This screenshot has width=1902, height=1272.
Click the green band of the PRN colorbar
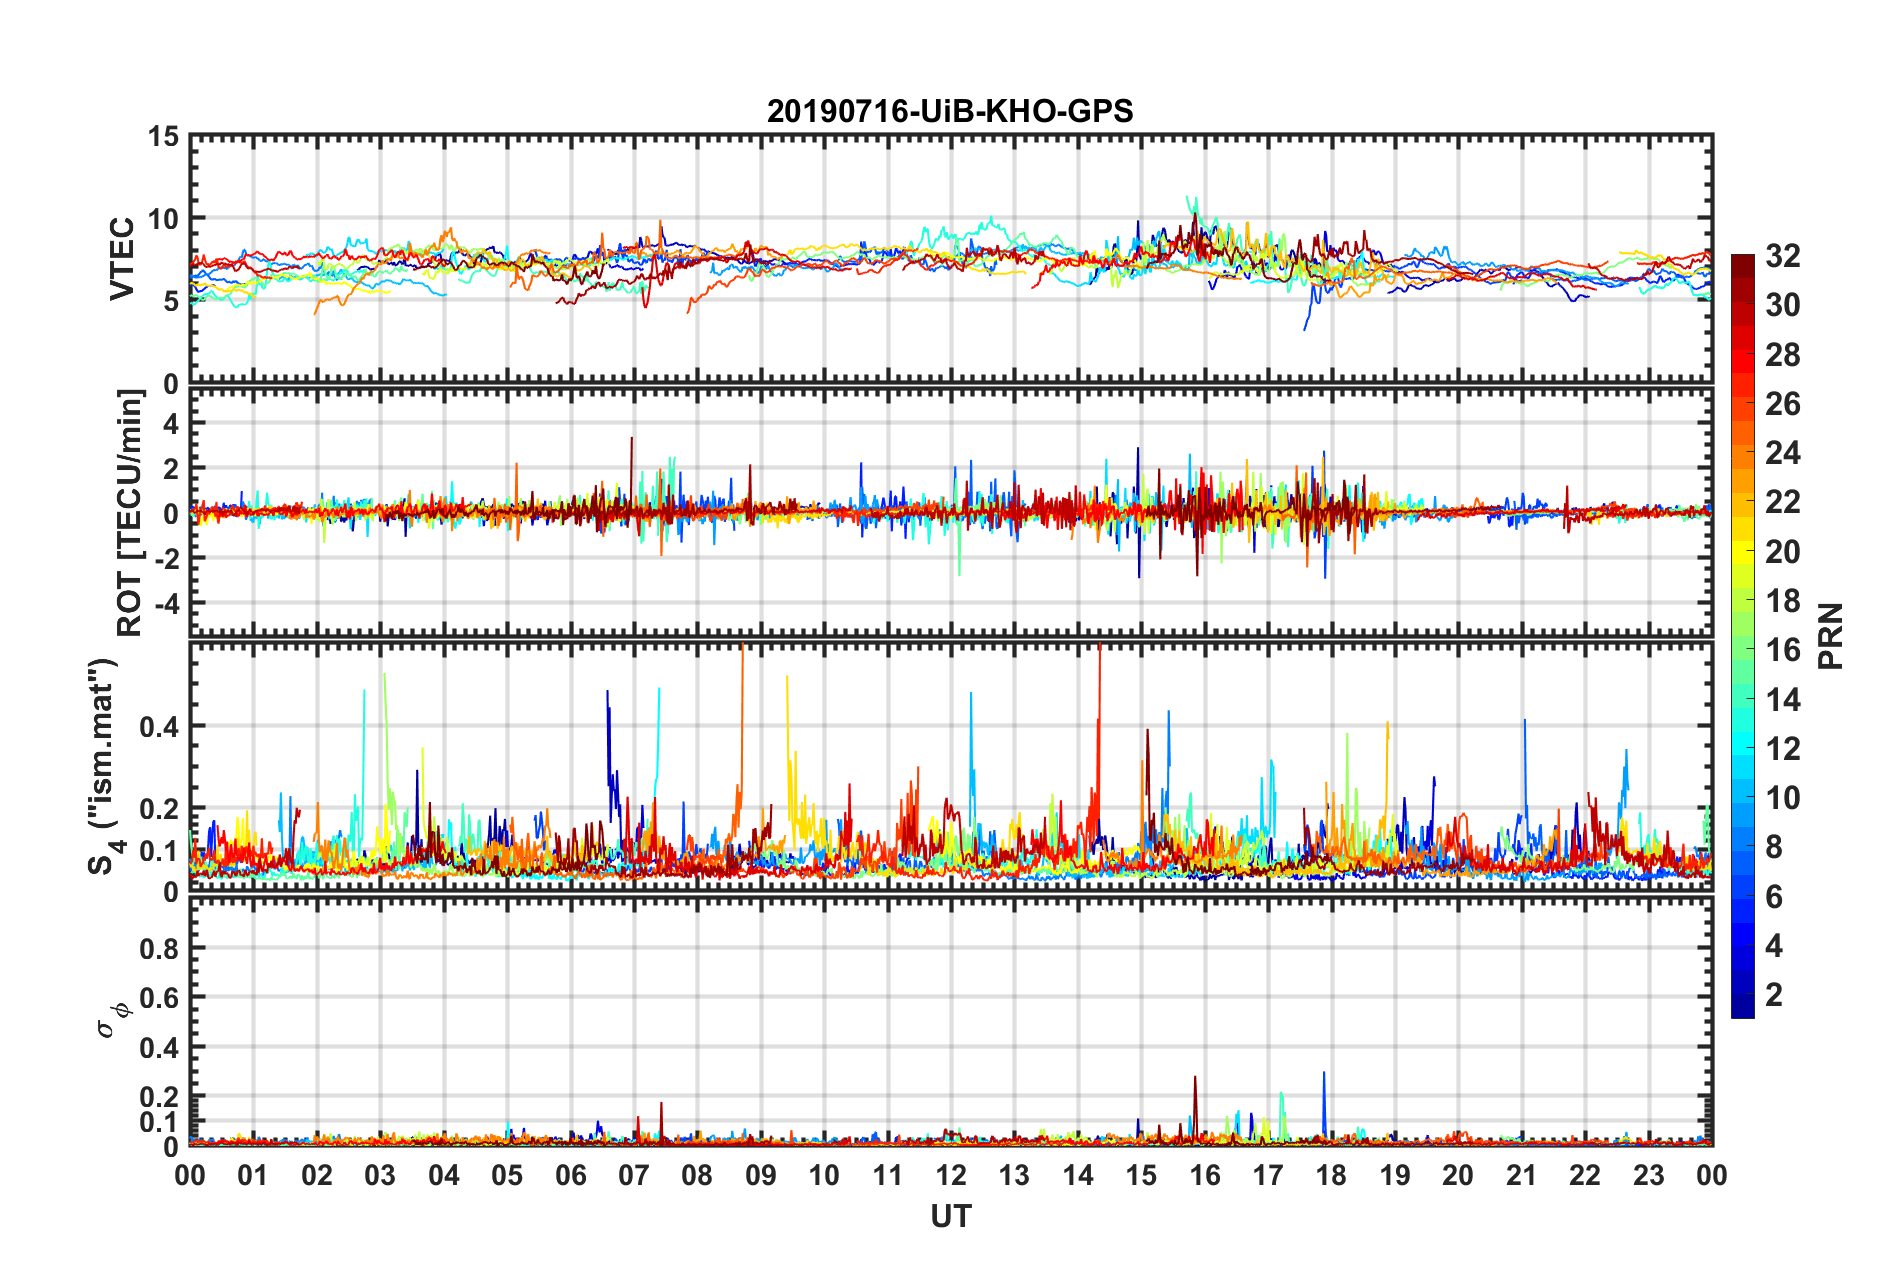[1743, 650]
